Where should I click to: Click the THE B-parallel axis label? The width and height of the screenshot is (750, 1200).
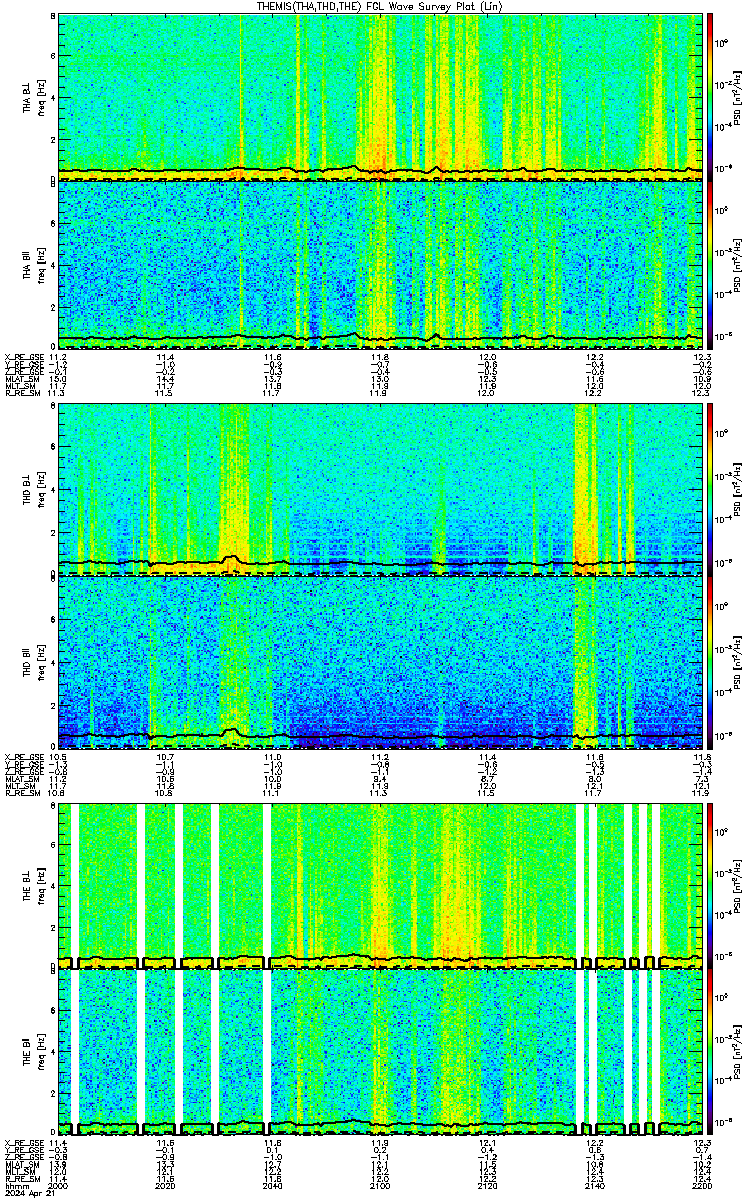coord(28,1051)
